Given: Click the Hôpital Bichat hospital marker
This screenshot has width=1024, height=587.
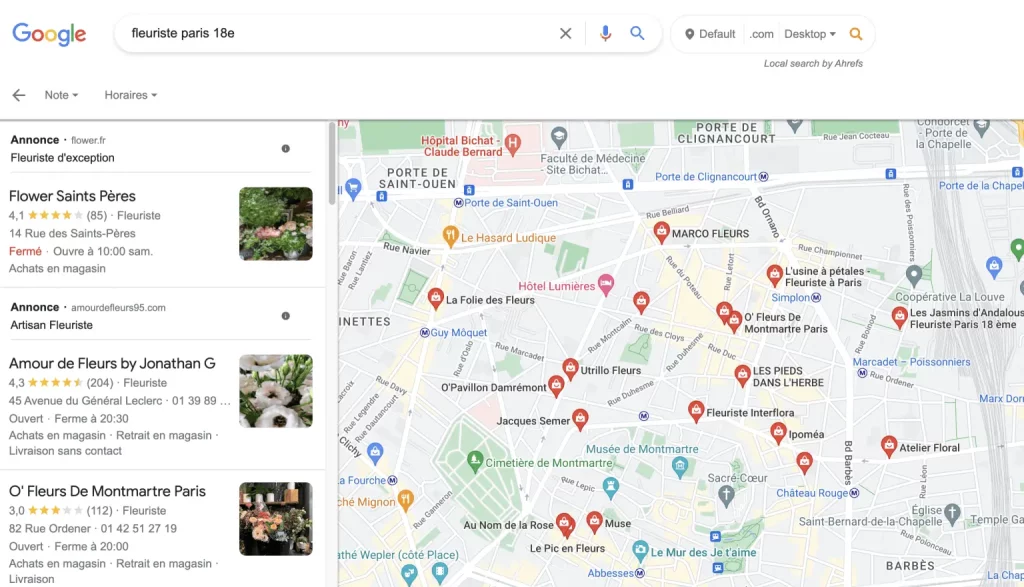Looking at the screenshot, I should [x=513, y=144].
